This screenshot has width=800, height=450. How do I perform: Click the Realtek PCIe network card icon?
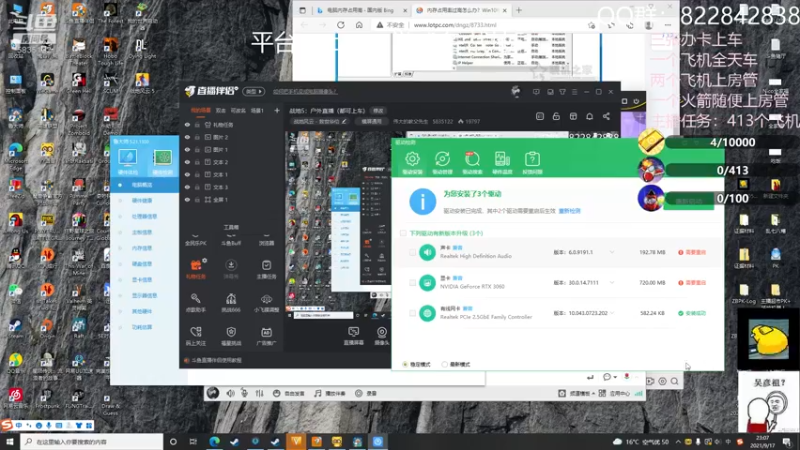pyautogui.click(x=427, y=313)
